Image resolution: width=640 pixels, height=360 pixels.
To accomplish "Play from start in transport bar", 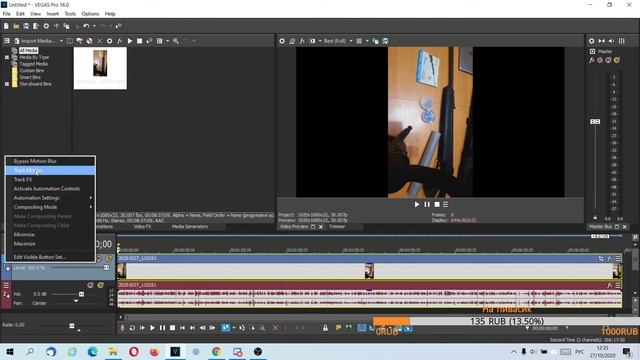I will point(142,328).
